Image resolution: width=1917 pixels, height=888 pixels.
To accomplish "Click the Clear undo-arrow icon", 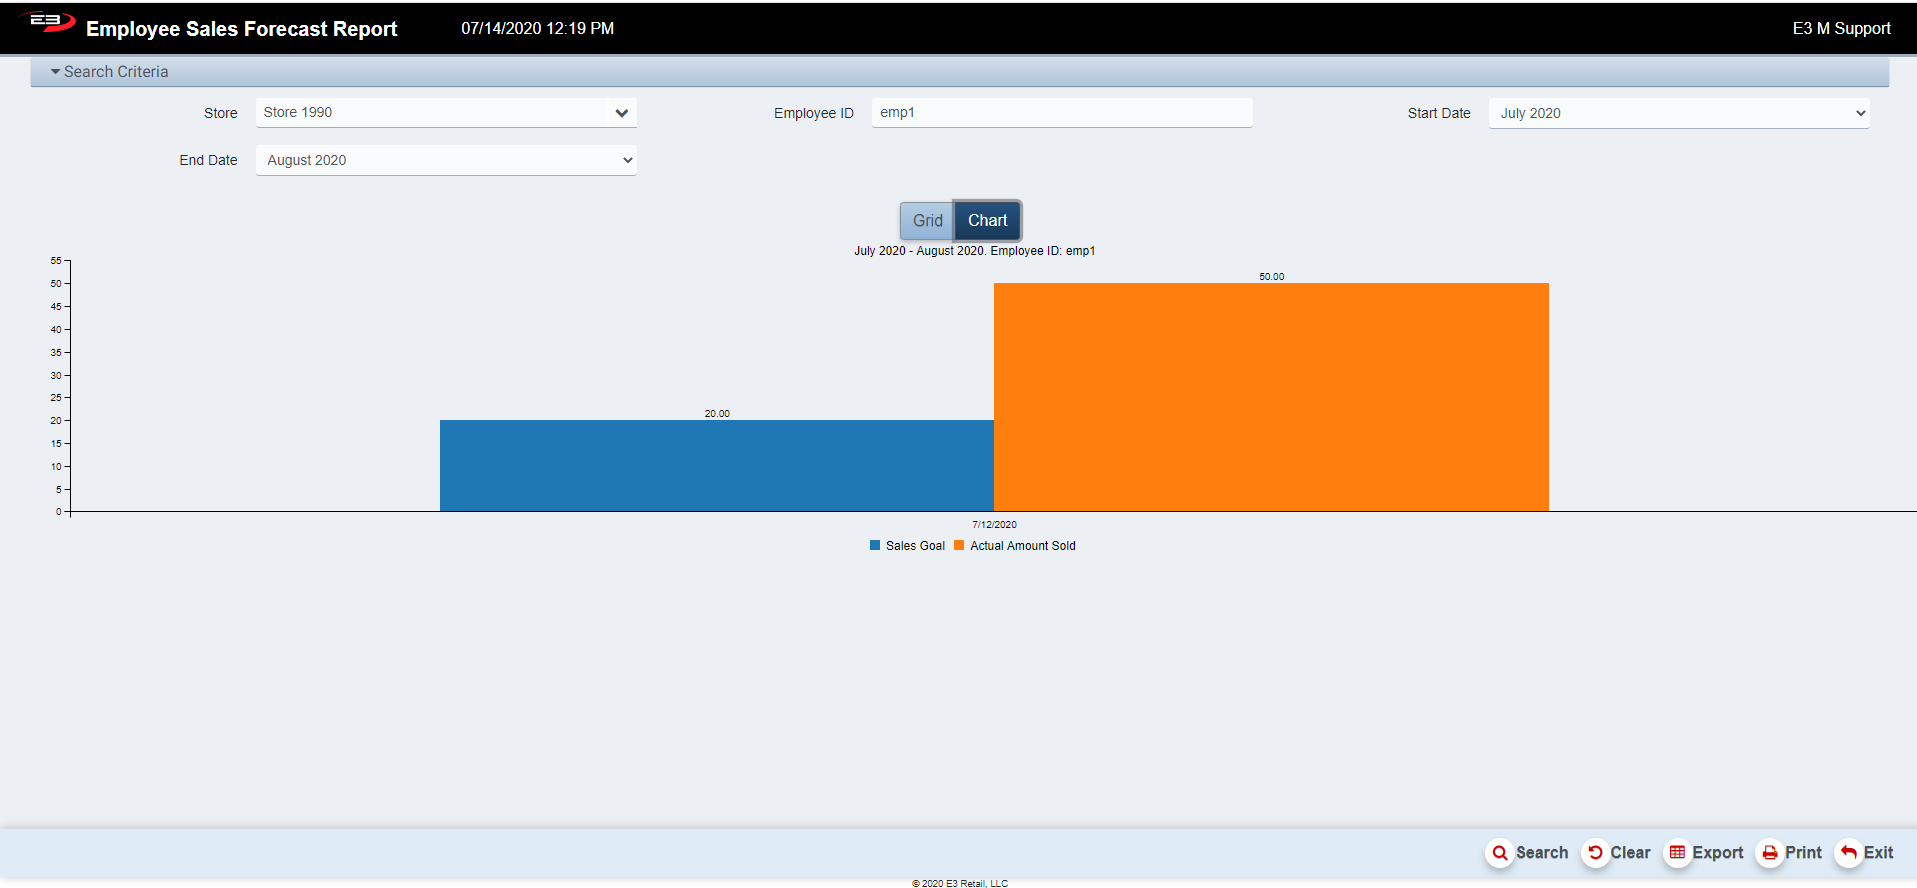I will point(1595,853).
